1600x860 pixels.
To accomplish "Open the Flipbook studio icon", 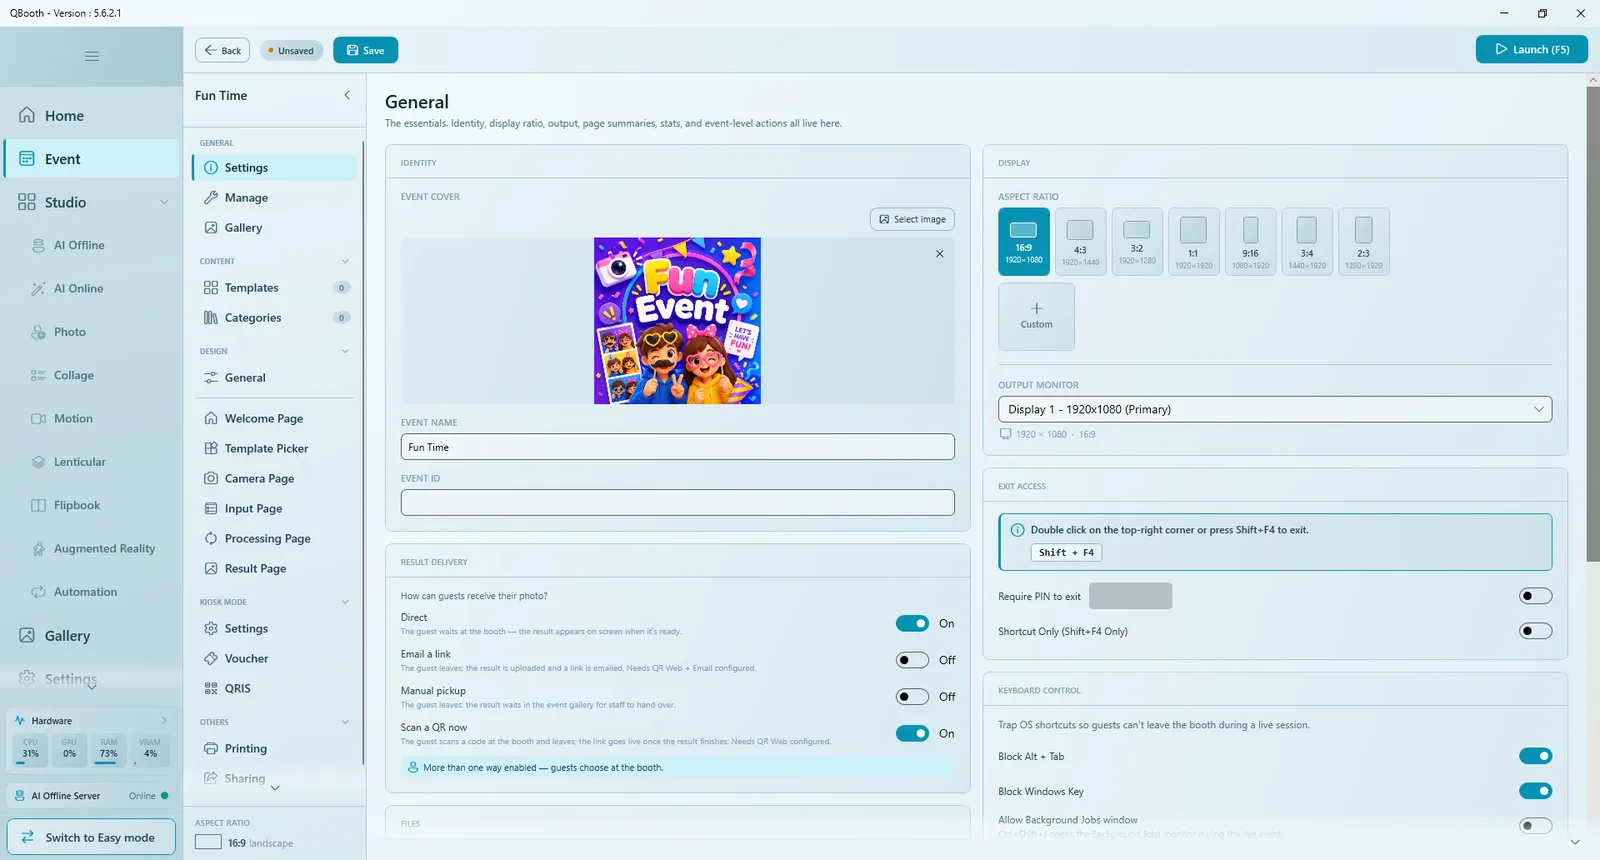I will 38,506.
